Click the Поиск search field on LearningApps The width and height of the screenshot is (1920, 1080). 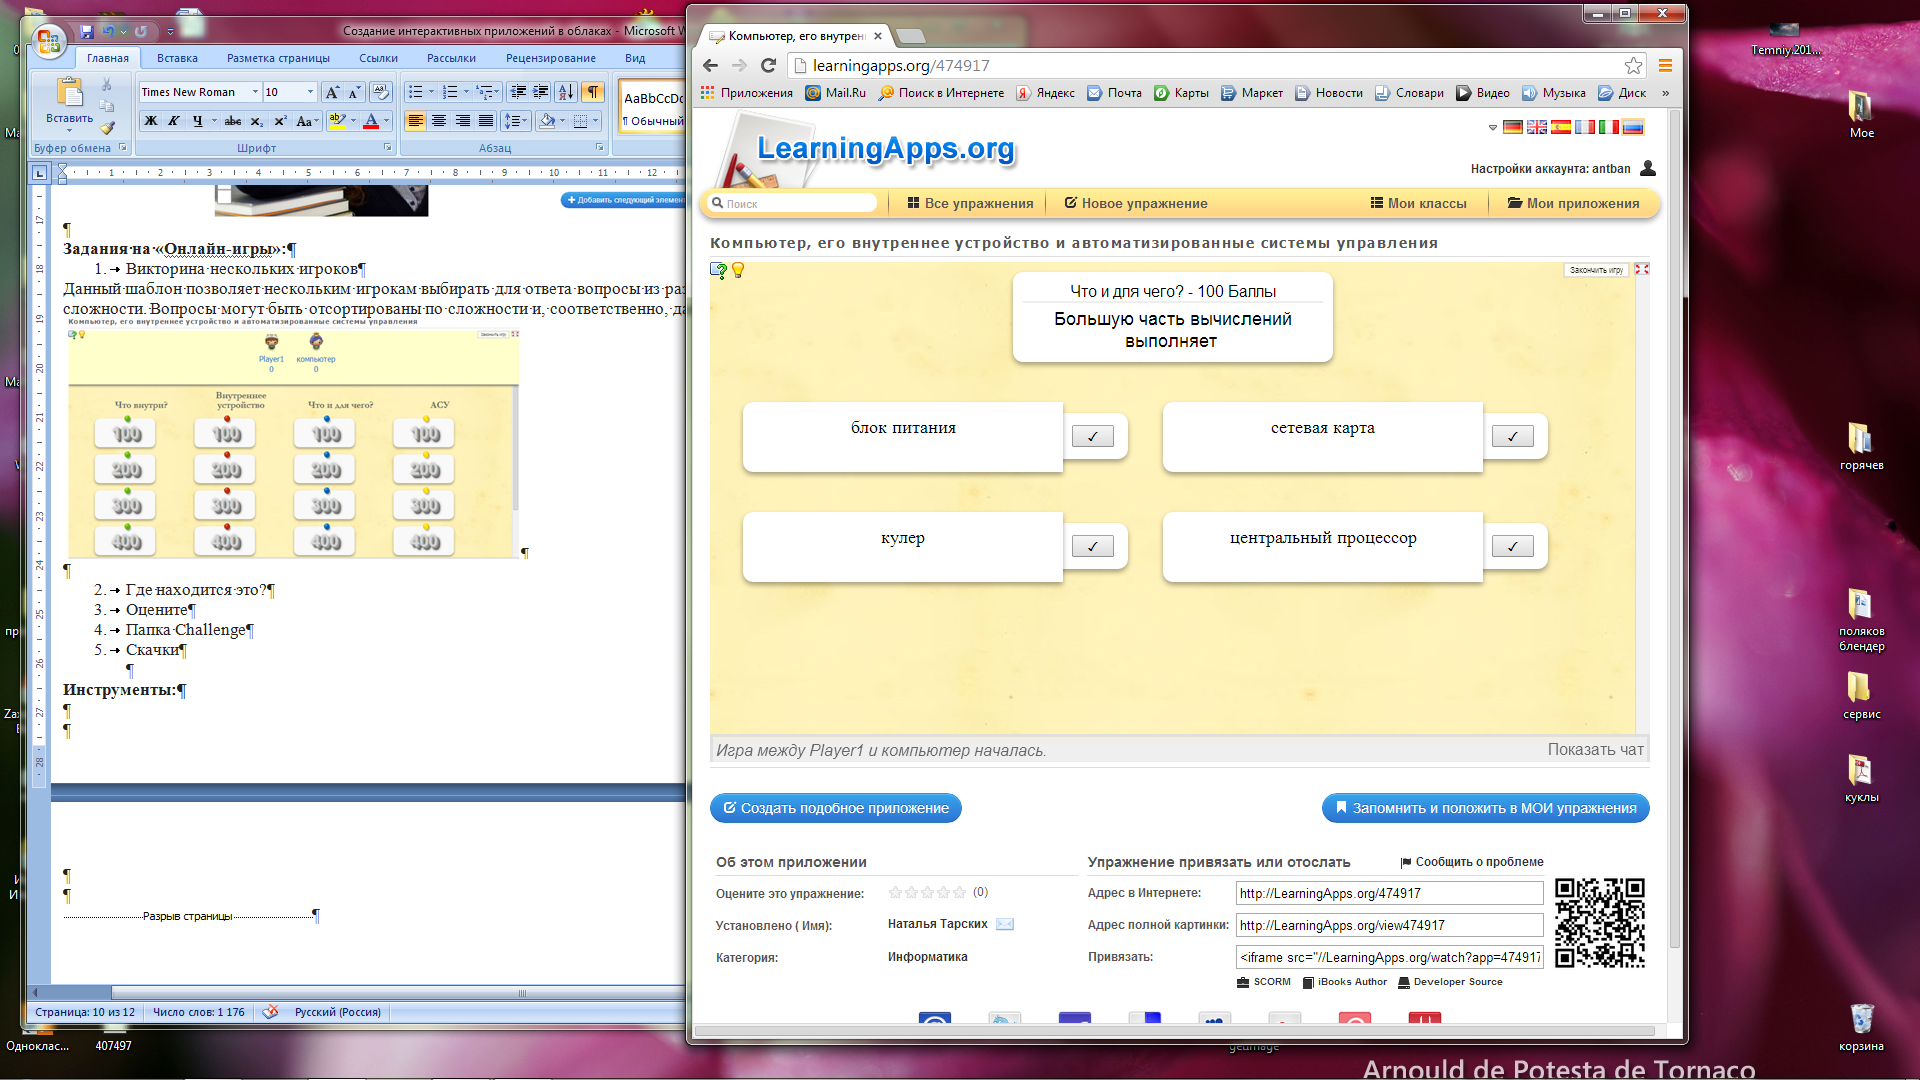[x=794, y=203]
